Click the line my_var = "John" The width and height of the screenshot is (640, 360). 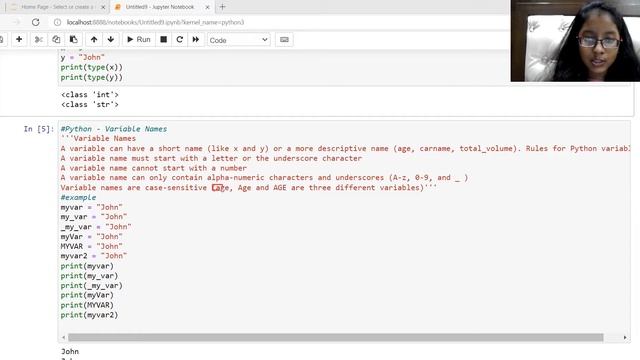pos(94,217)
